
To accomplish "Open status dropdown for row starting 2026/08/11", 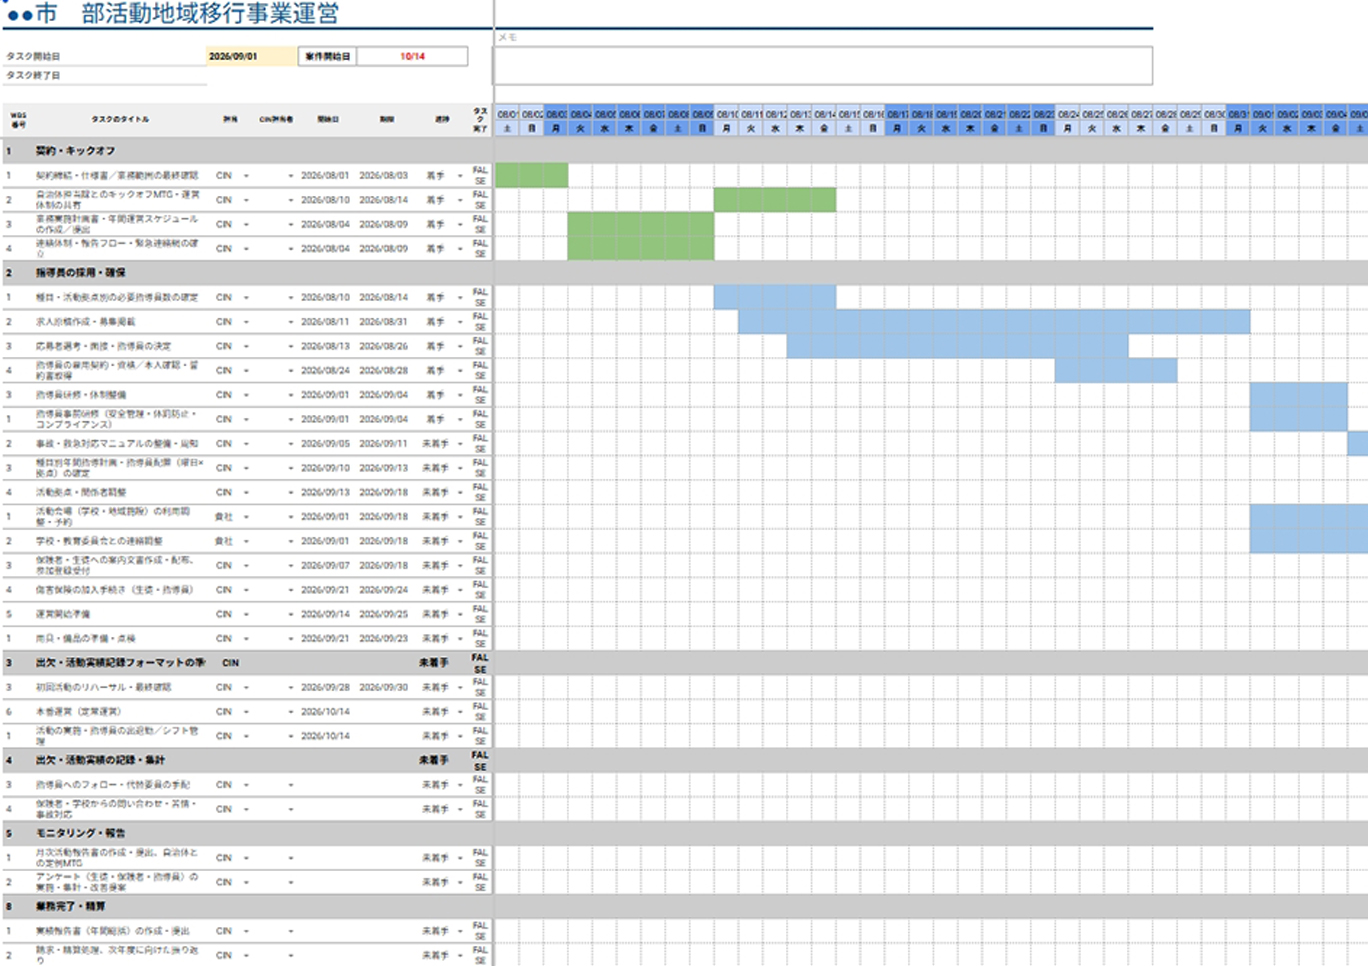I will 460,322.
